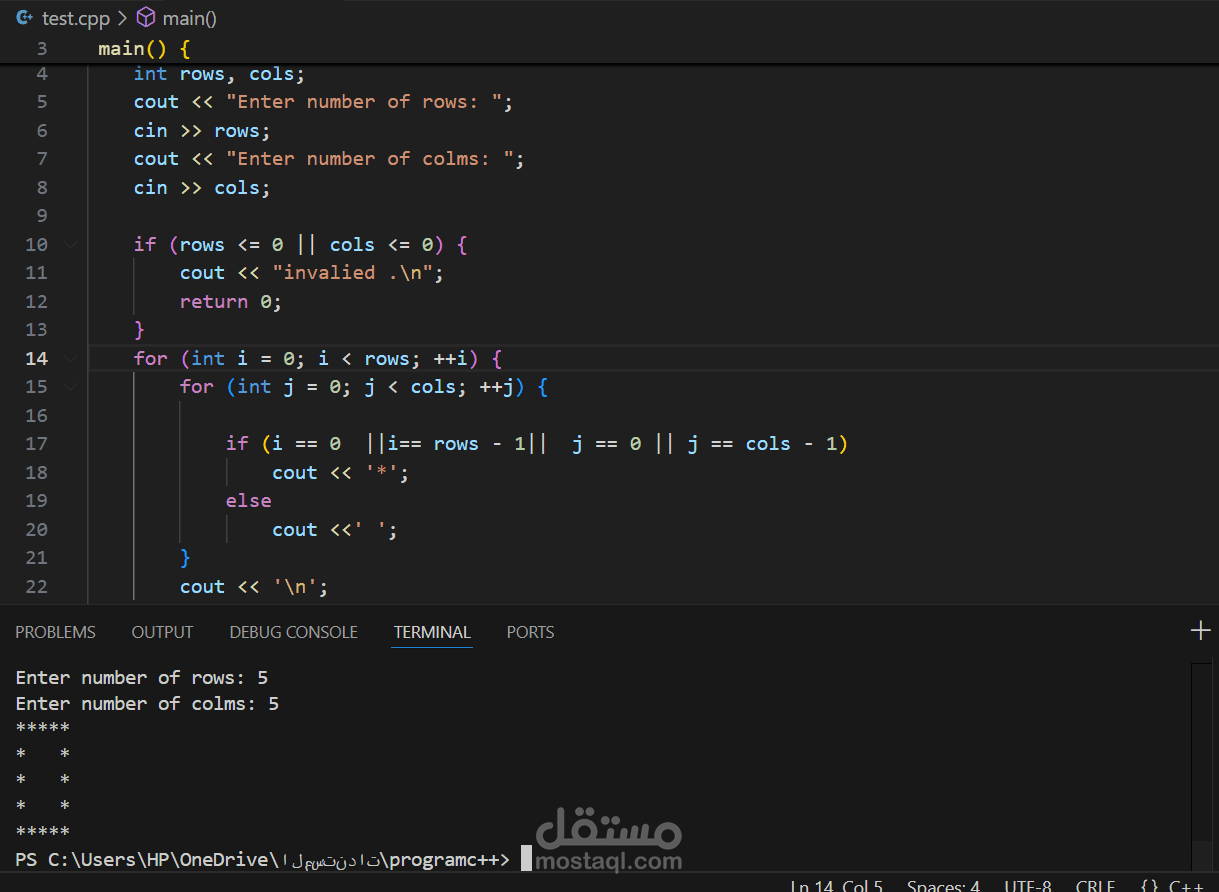Click the cube symbol icon before main()
The image size is (1219, 892).
pos(146,18)
